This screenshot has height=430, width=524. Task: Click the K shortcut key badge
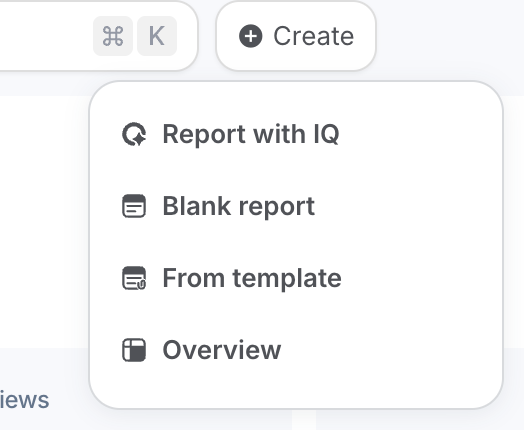(x=157, y=36)
